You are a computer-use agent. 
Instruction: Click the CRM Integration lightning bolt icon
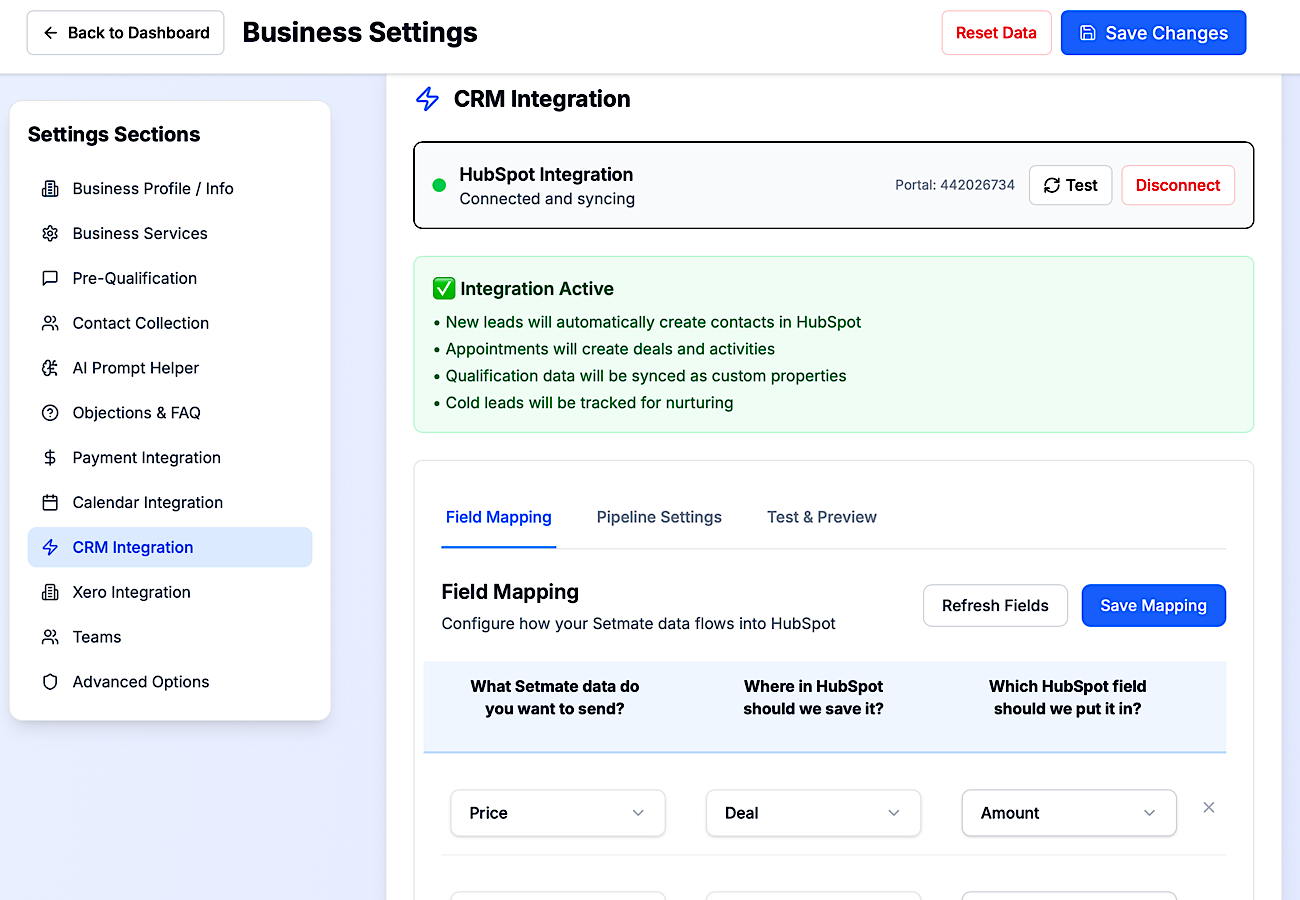(50, 547)
